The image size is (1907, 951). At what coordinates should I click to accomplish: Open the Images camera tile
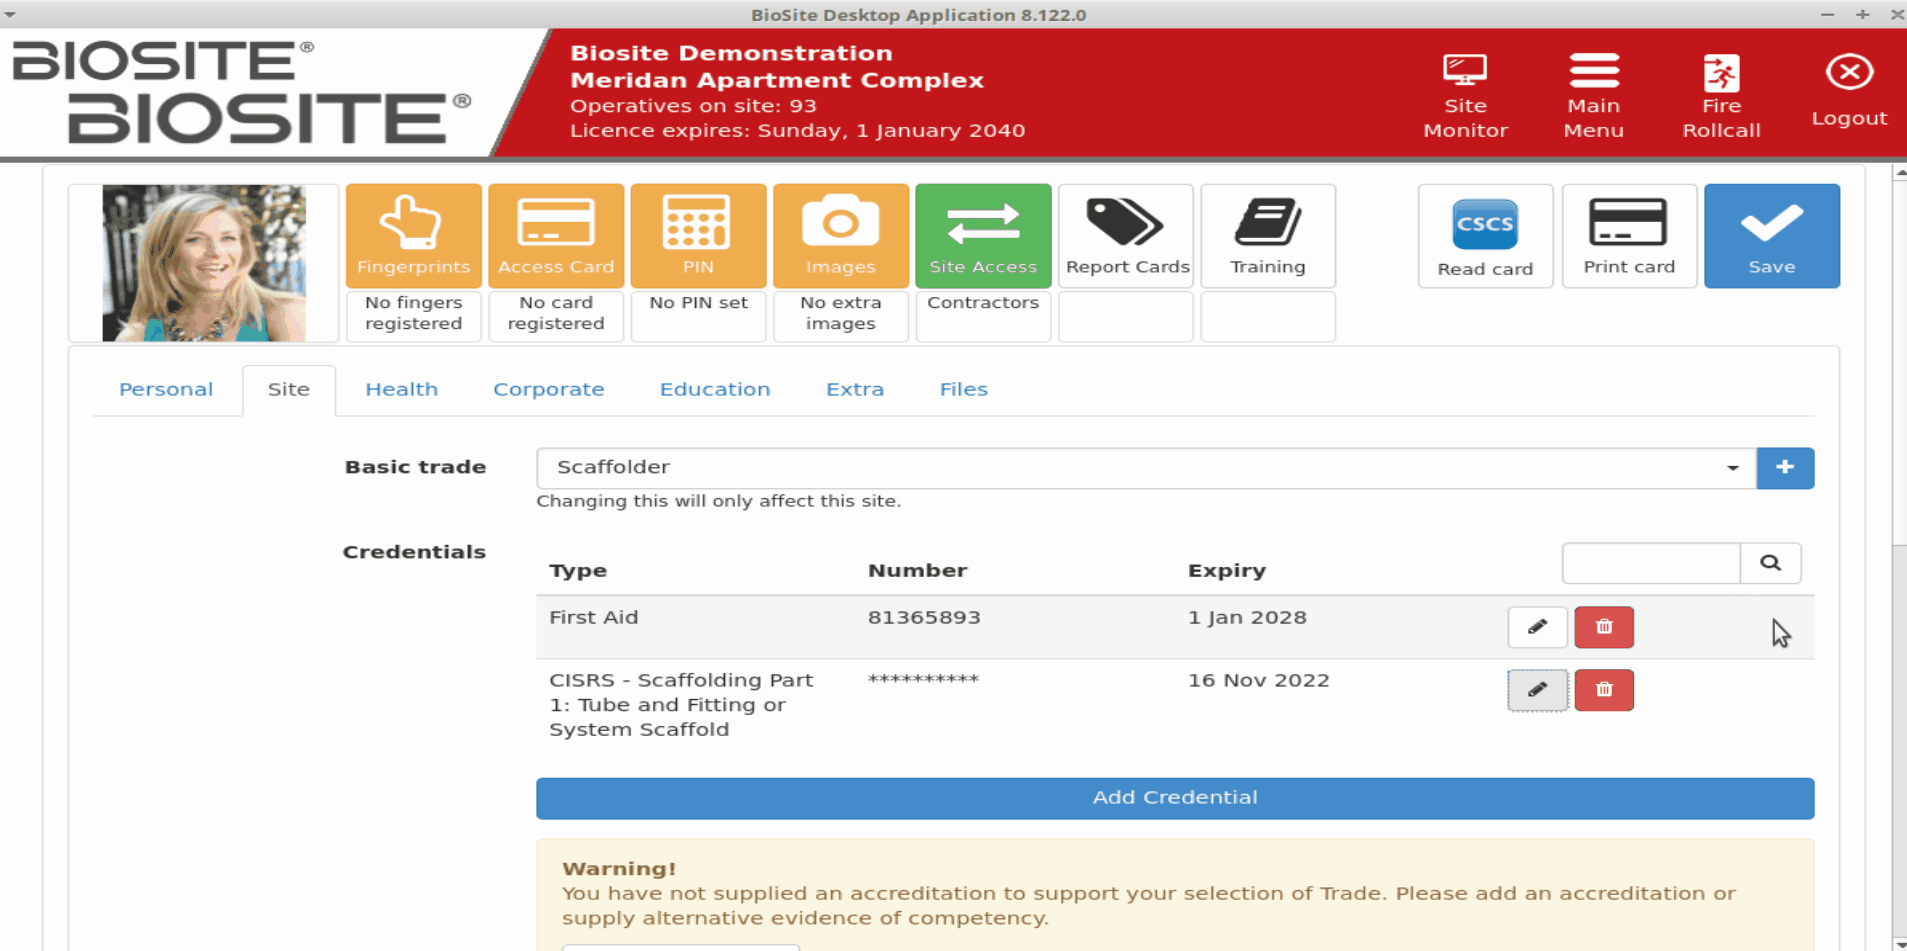(x=841, y=235)
